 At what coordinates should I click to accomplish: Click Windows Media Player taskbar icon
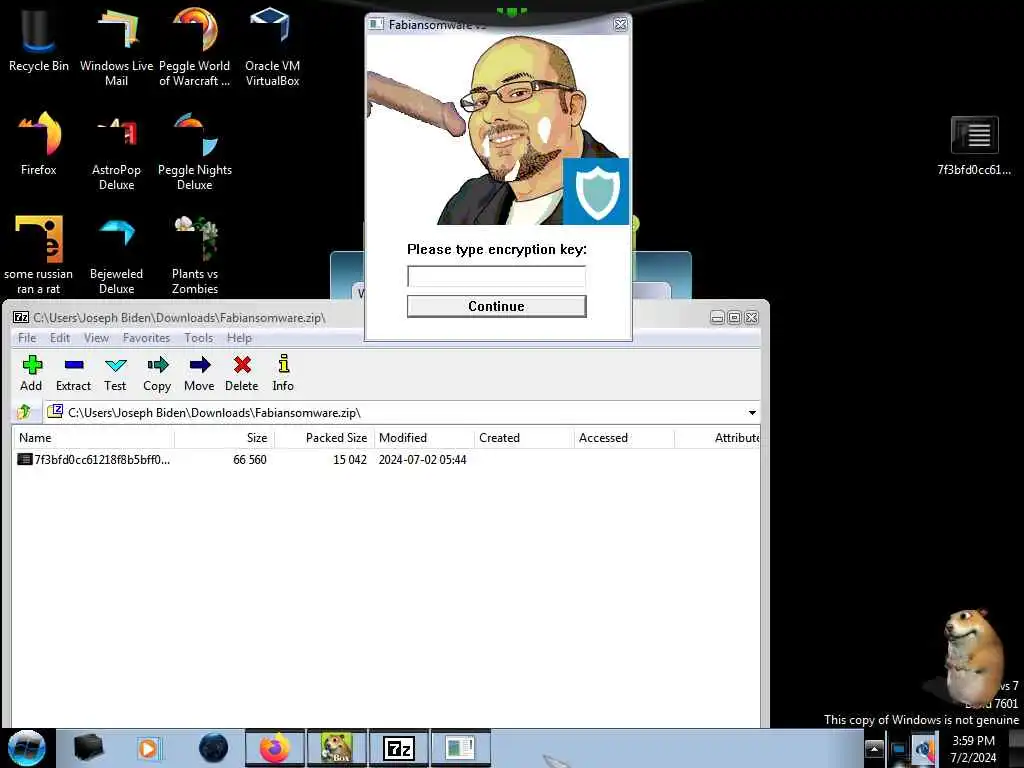tap(148, 748)
